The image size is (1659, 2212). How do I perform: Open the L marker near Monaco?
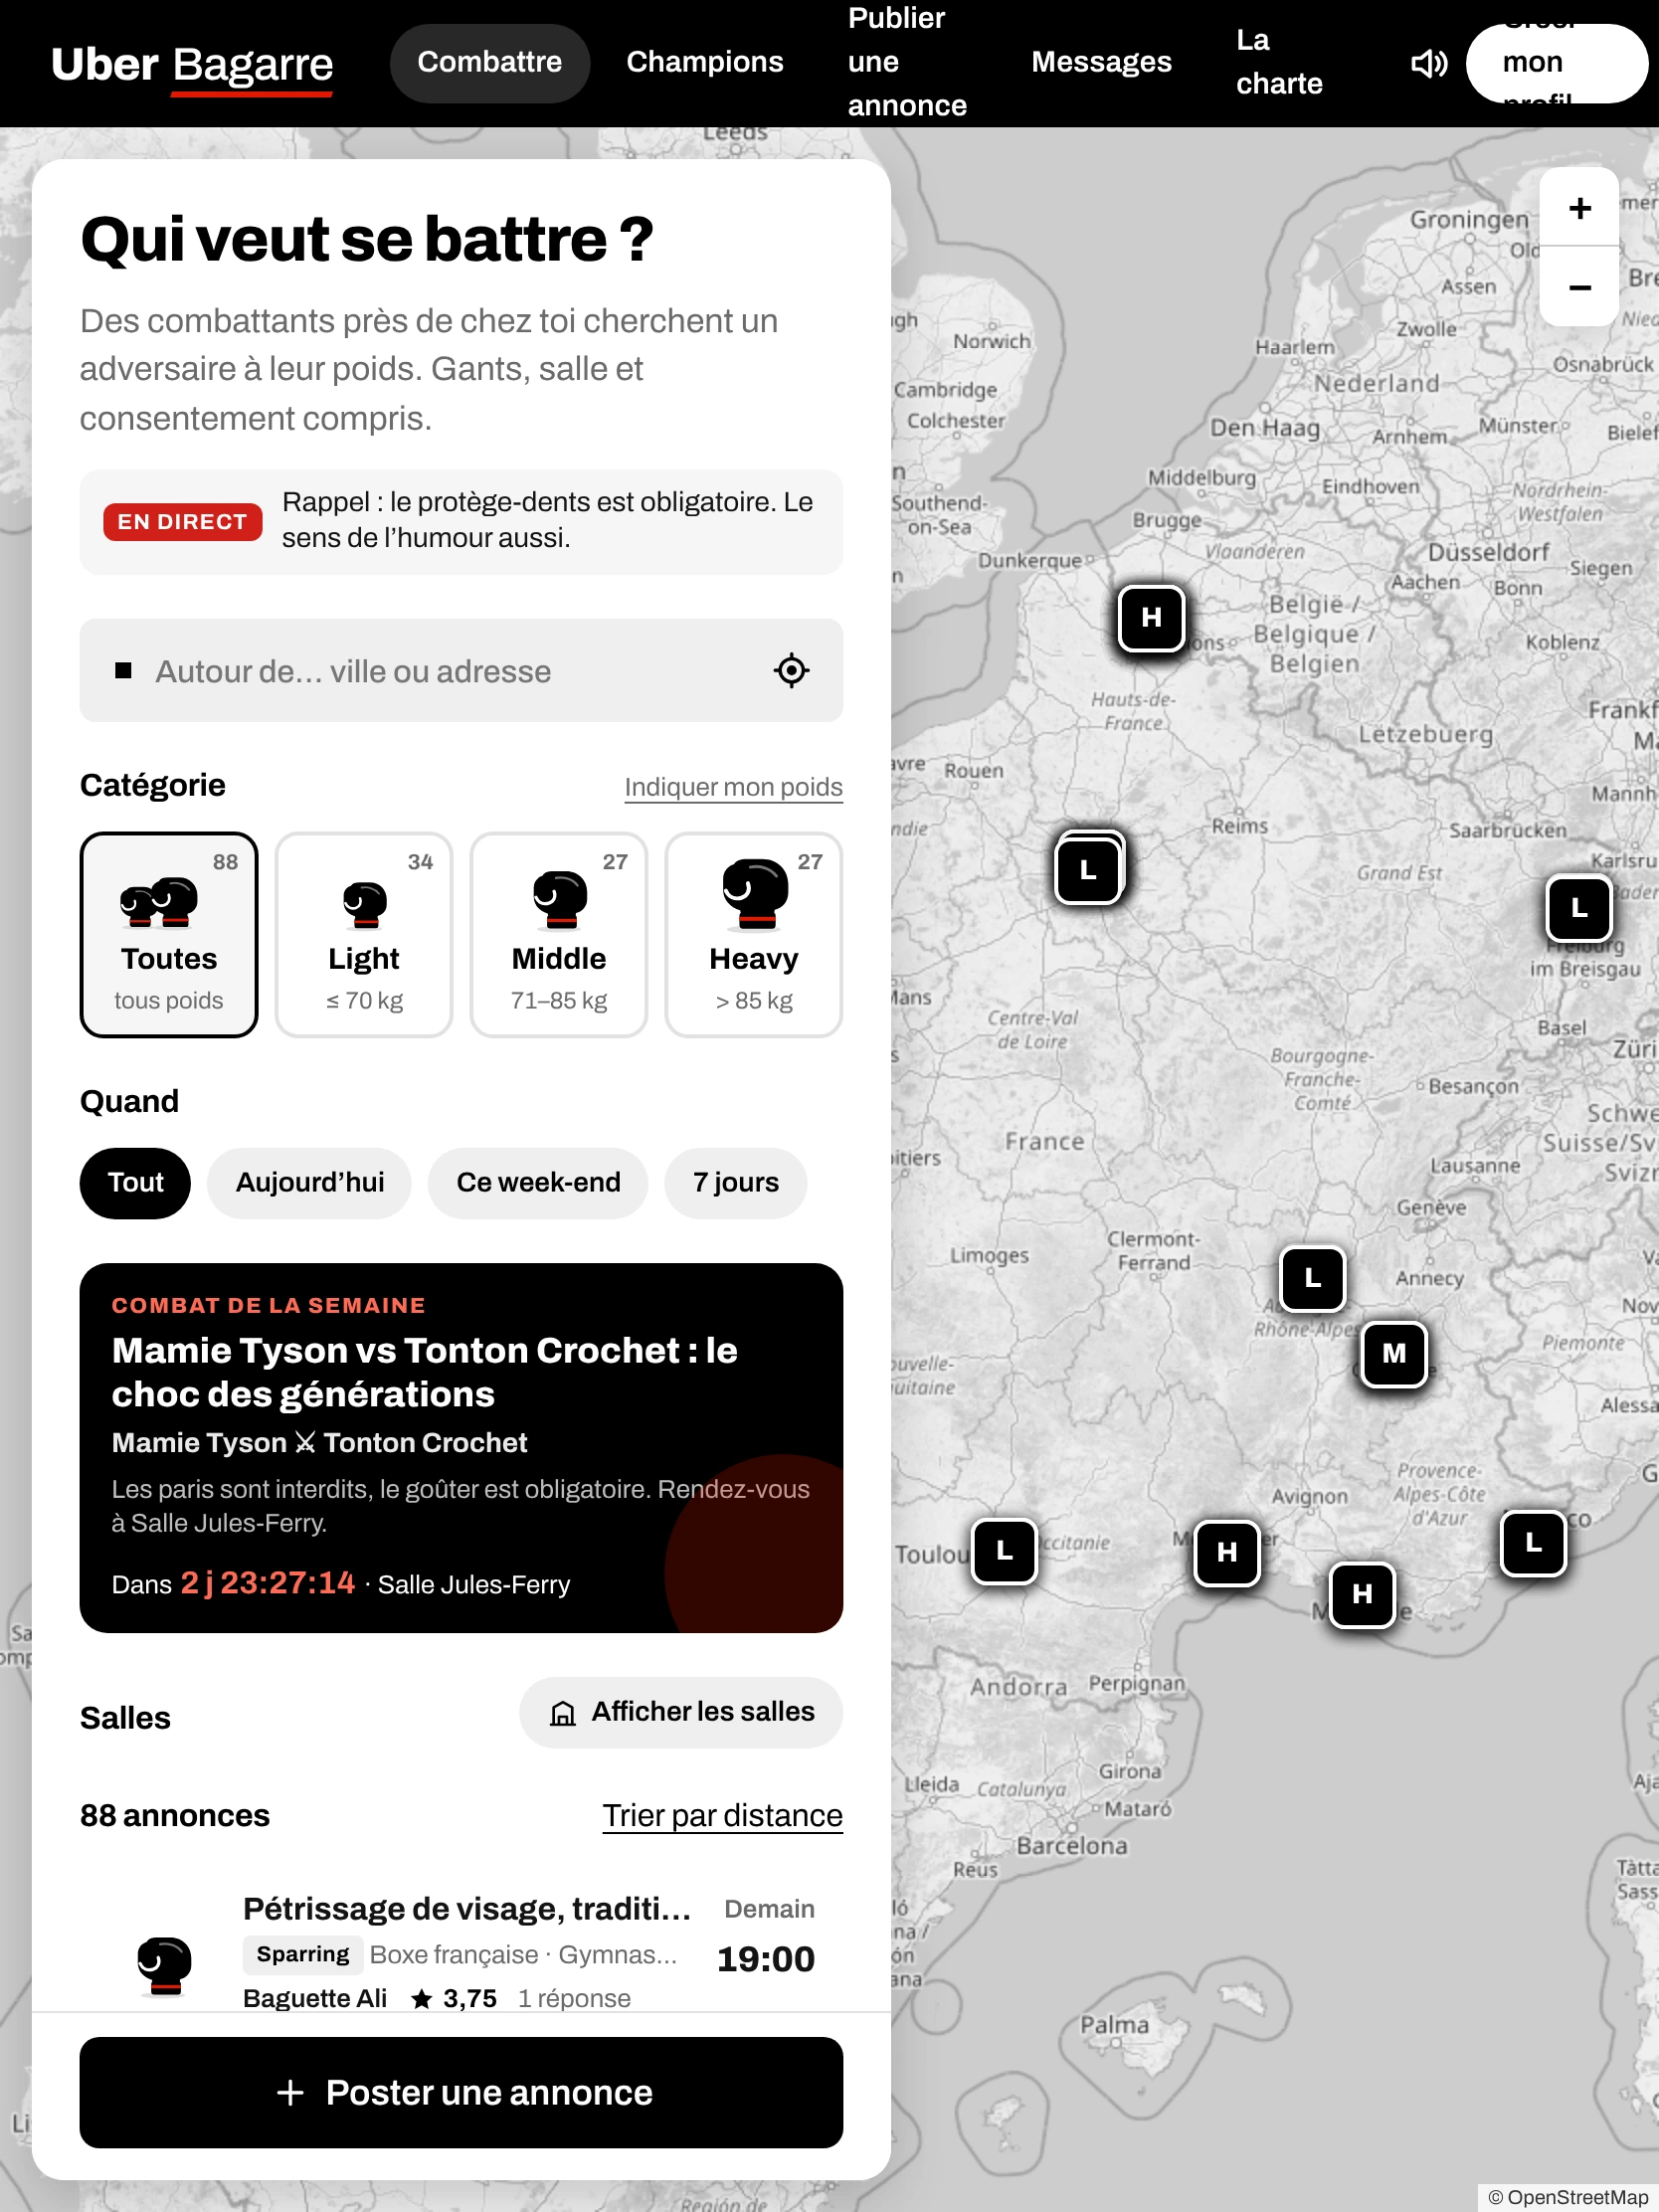point(1532,1543)
